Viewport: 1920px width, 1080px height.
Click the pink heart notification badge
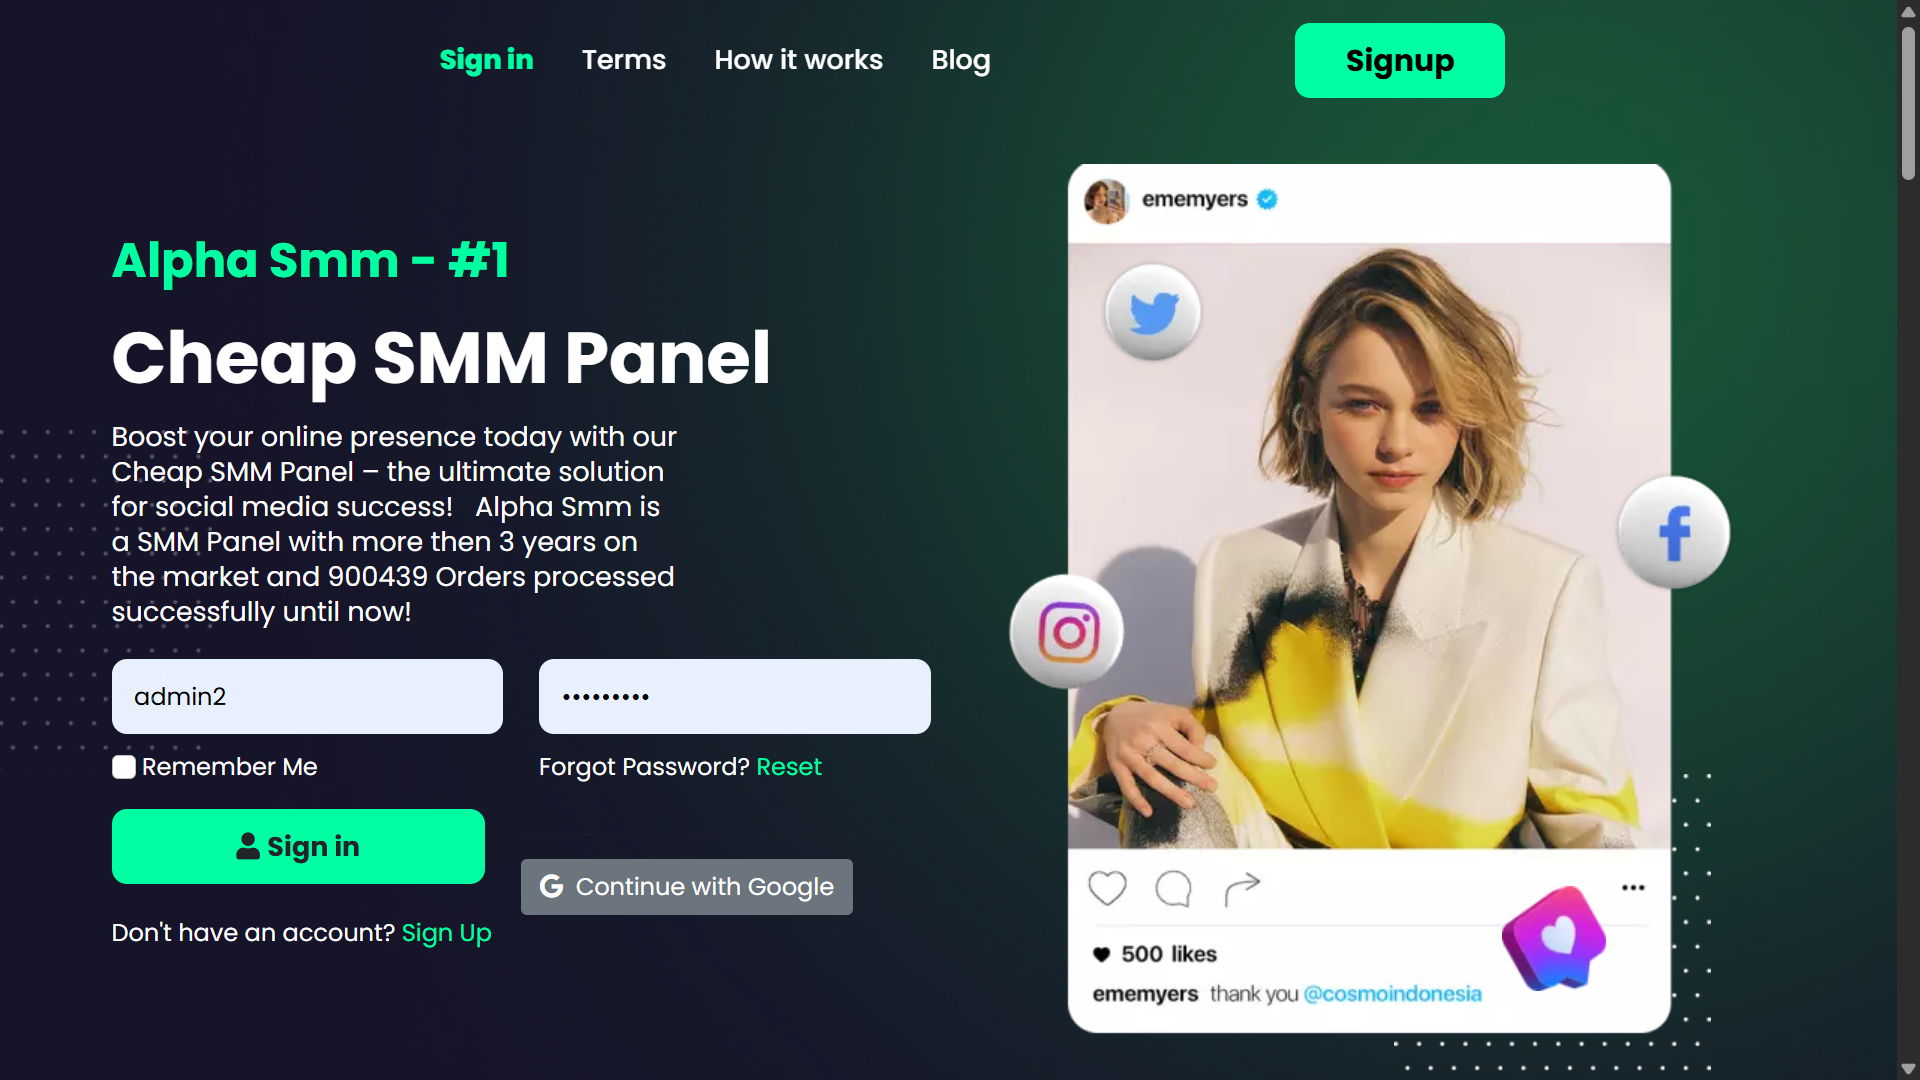(x=1553, y=937)
